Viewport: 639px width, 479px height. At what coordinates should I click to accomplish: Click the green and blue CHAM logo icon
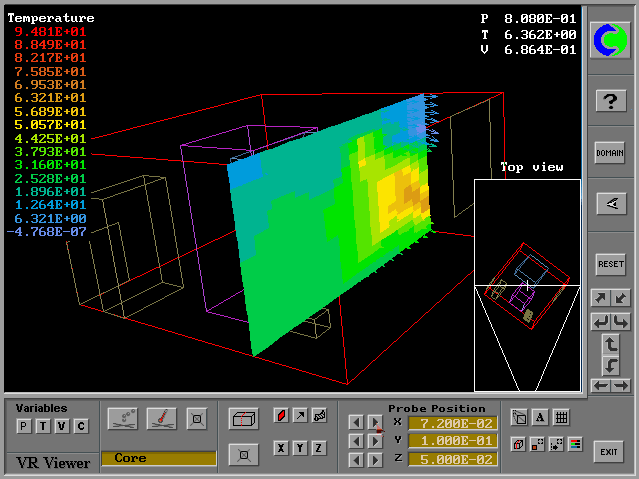(610, 39)
